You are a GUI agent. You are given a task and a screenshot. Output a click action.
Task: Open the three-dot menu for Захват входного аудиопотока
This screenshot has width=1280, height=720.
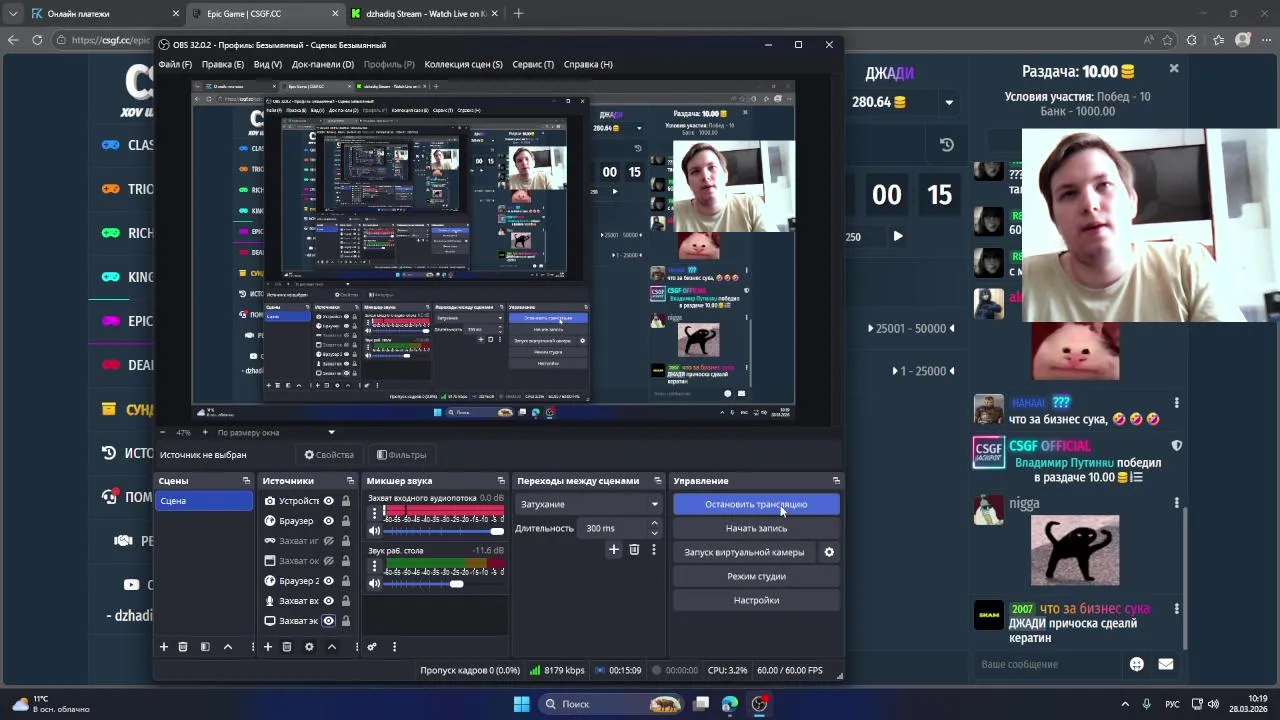[375, 513]
